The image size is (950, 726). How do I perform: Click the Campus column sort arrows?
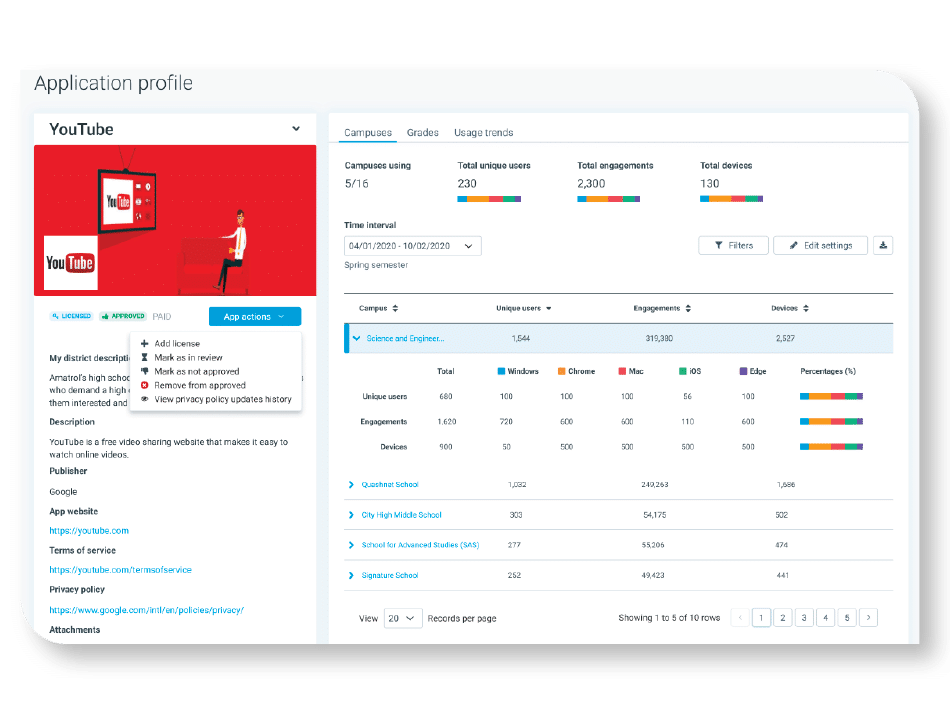point(395,308)
